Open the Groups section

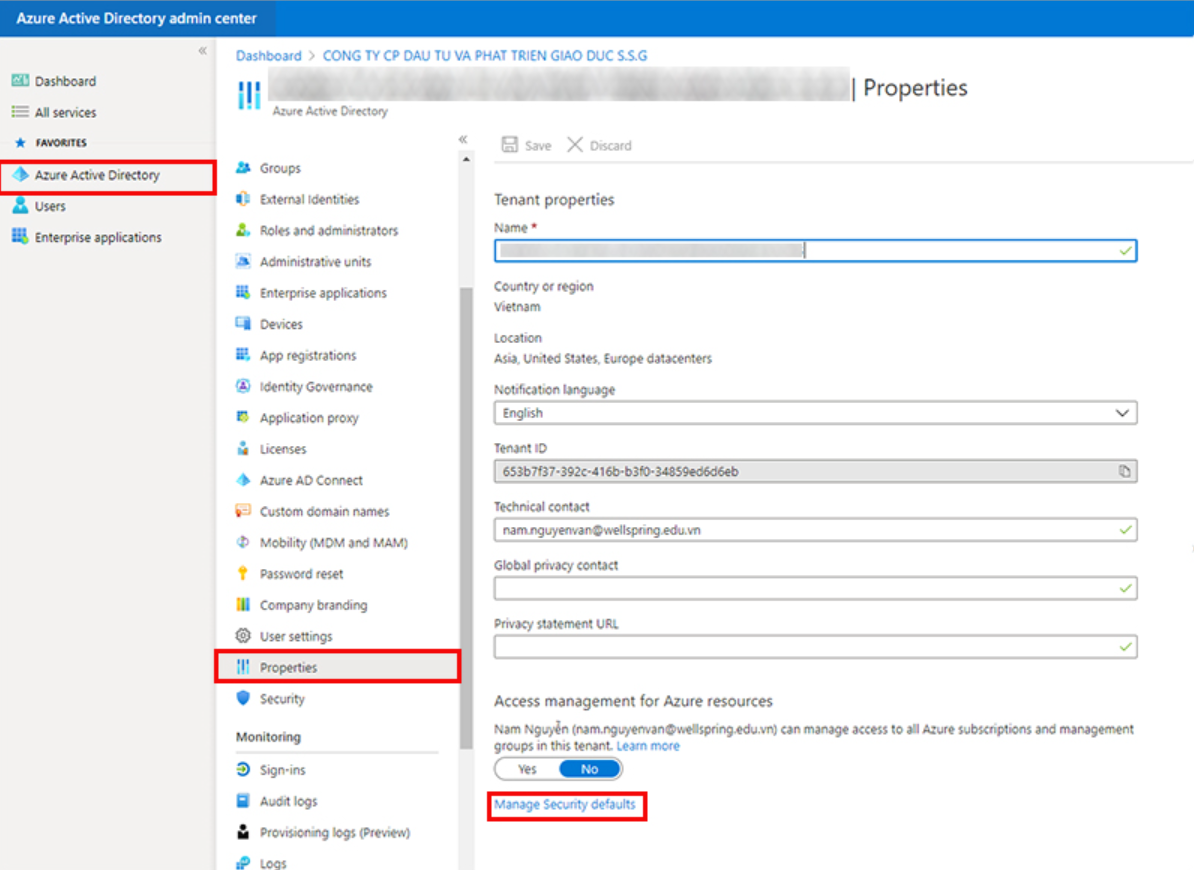click(x=274, y=168)
